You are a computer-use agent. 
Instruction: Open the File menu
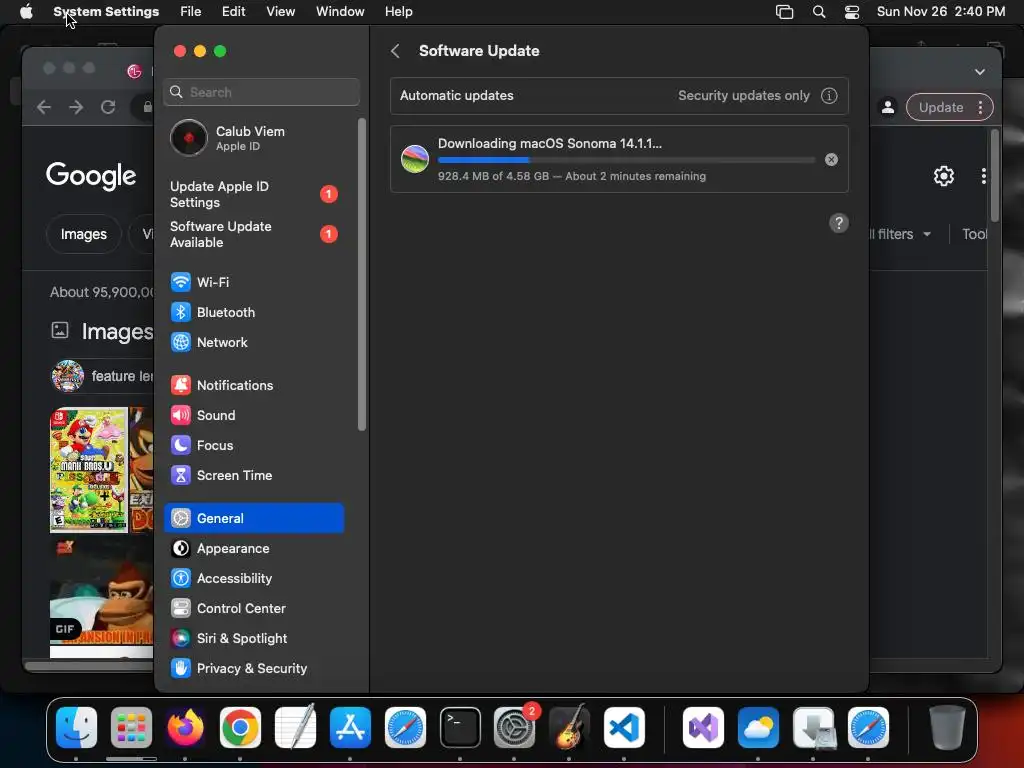(x=191, y=12)
